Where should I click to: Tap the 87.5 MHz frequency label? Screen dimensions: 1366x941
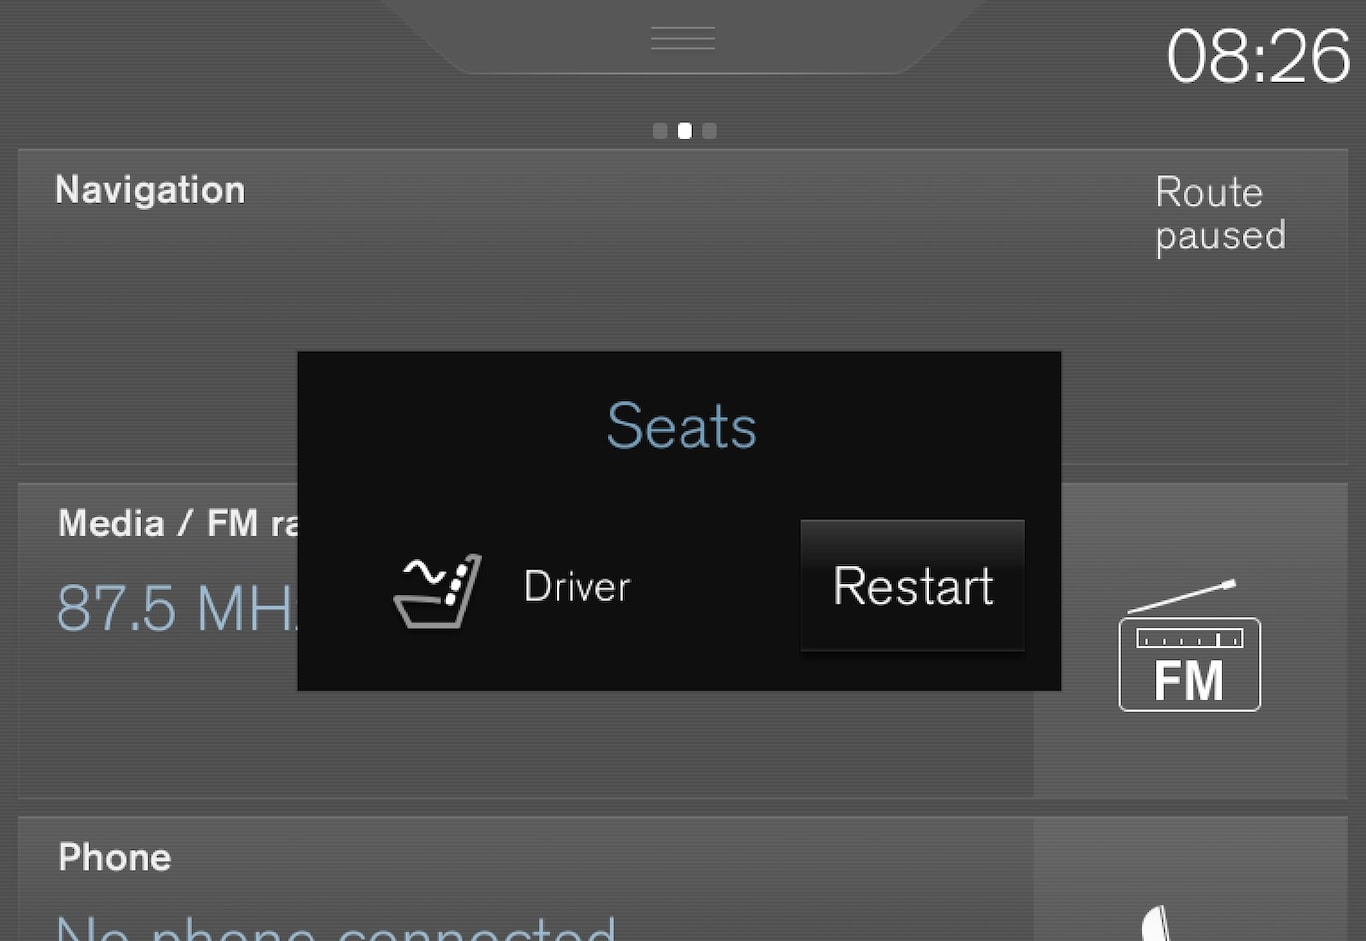[x=177, y=607]
